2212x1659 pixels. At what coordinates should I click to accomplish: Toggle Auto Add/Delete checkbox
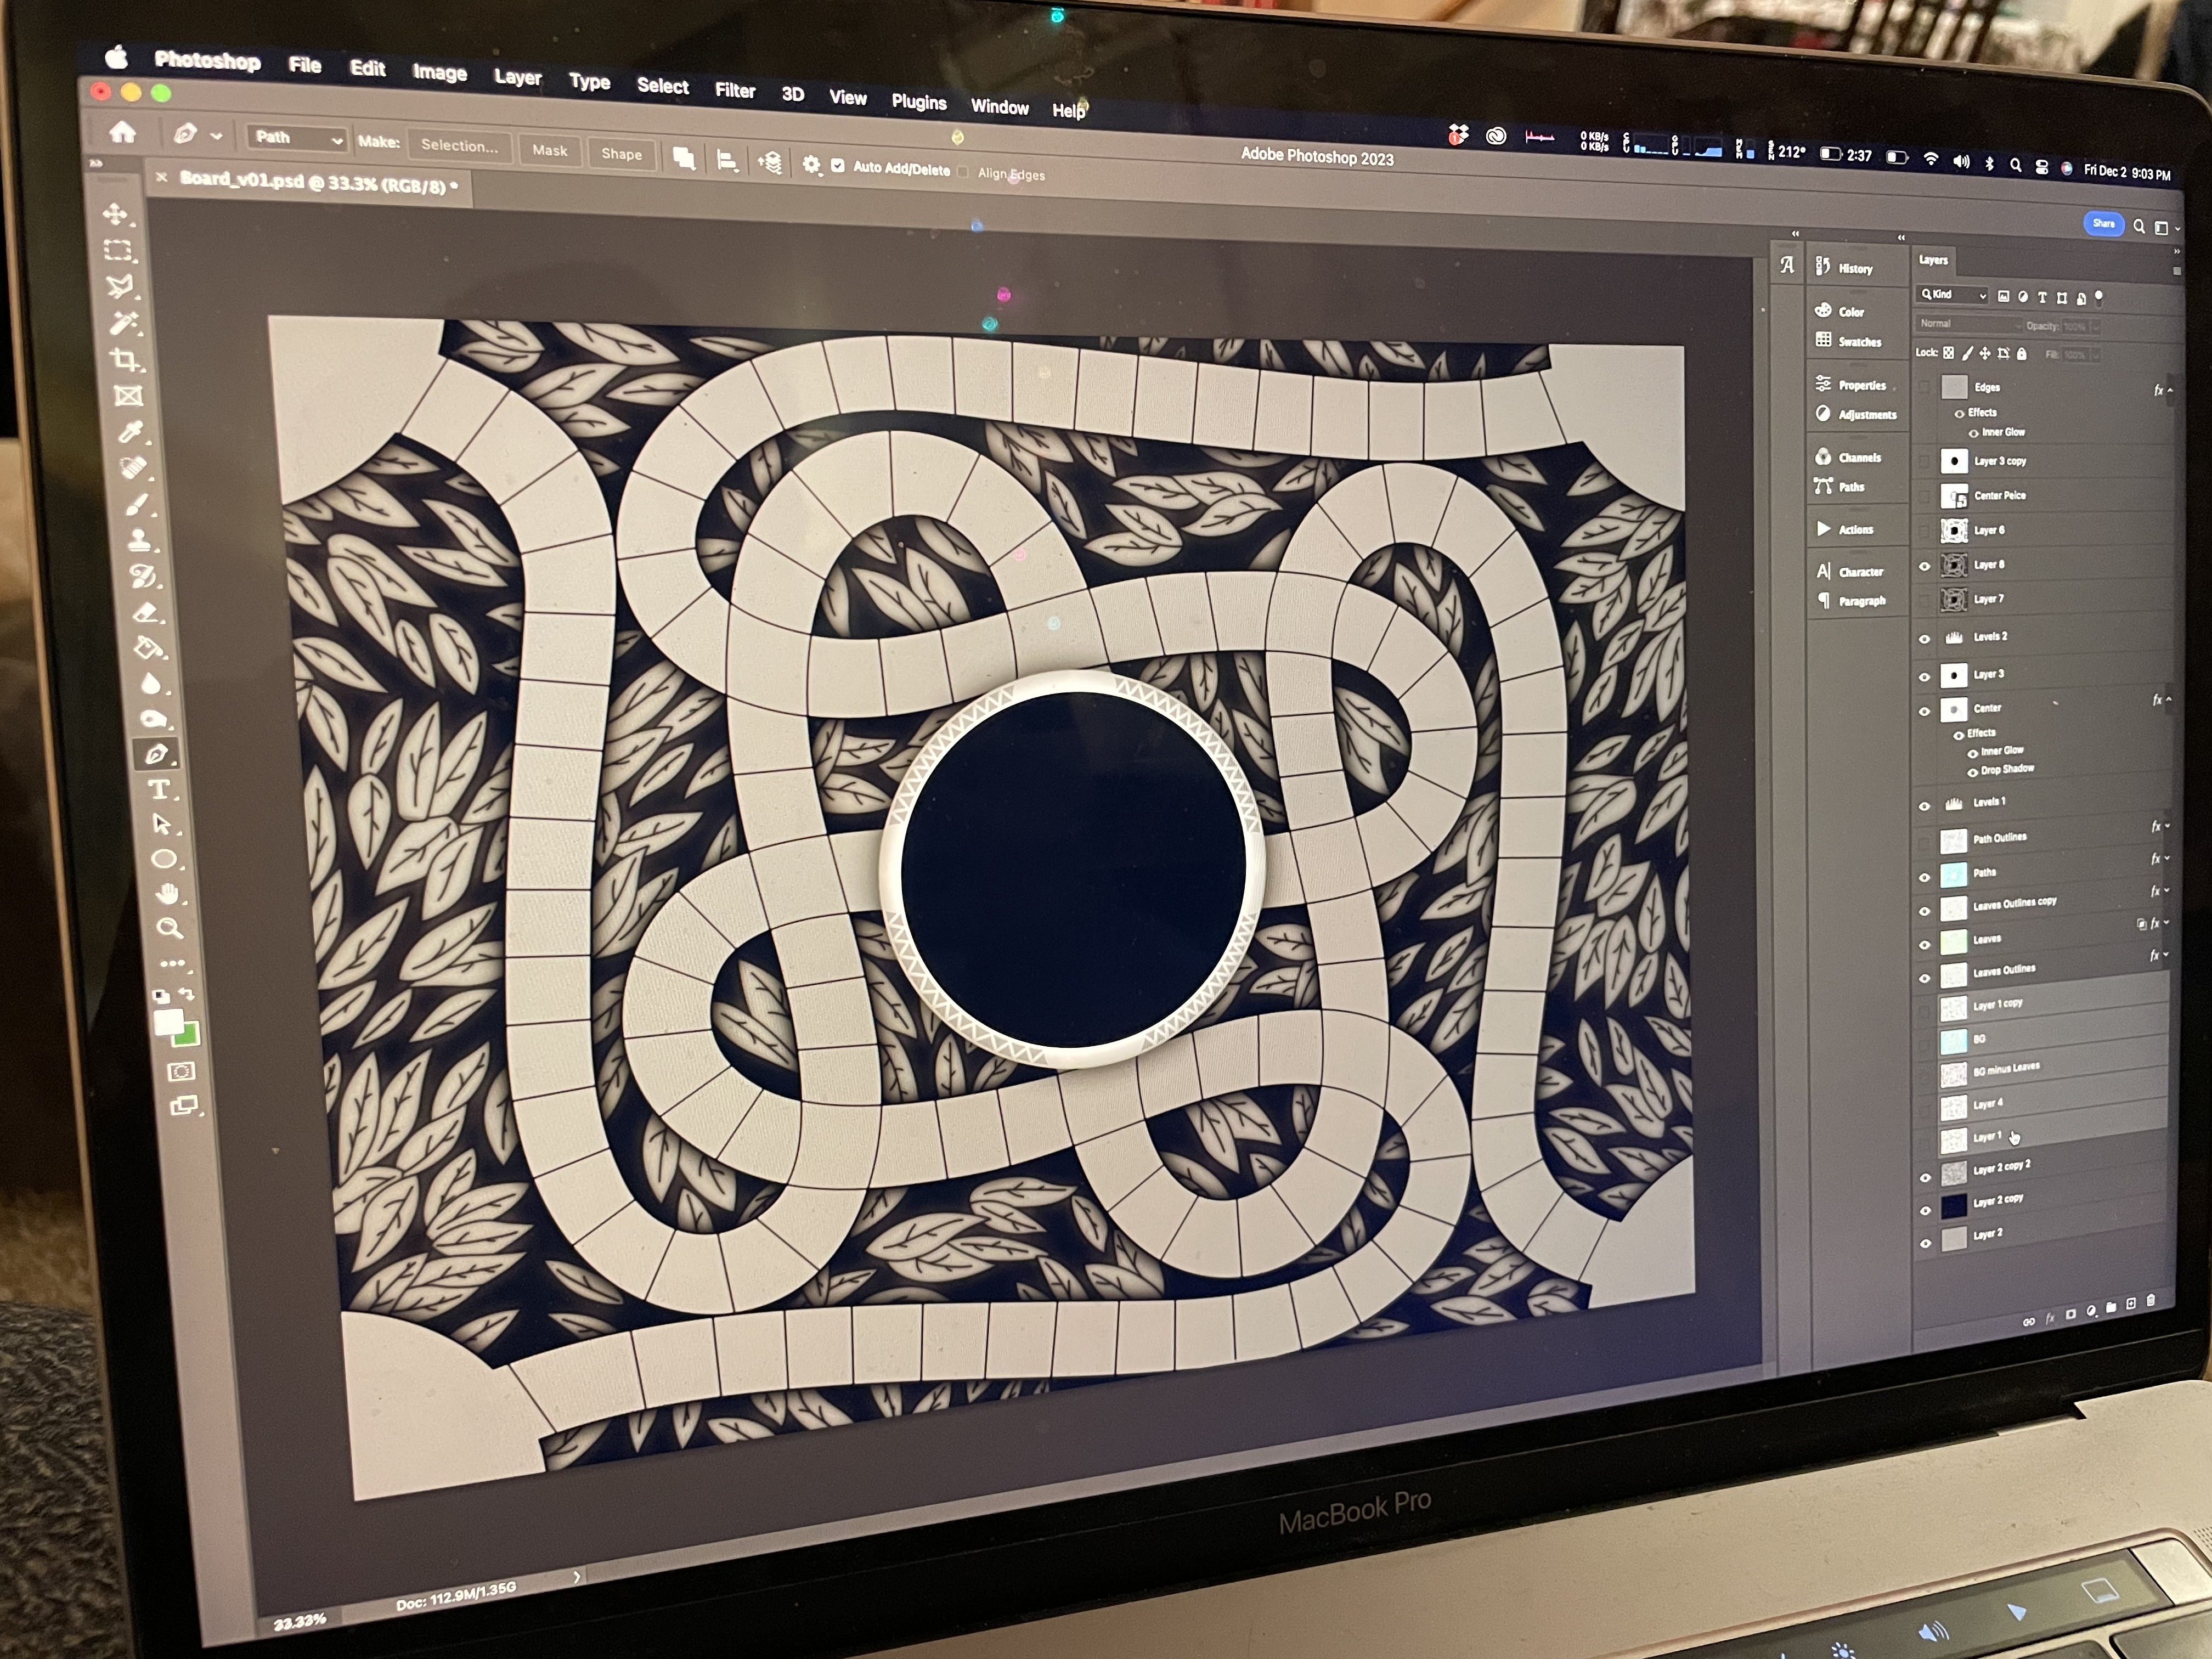coord(838,166)
